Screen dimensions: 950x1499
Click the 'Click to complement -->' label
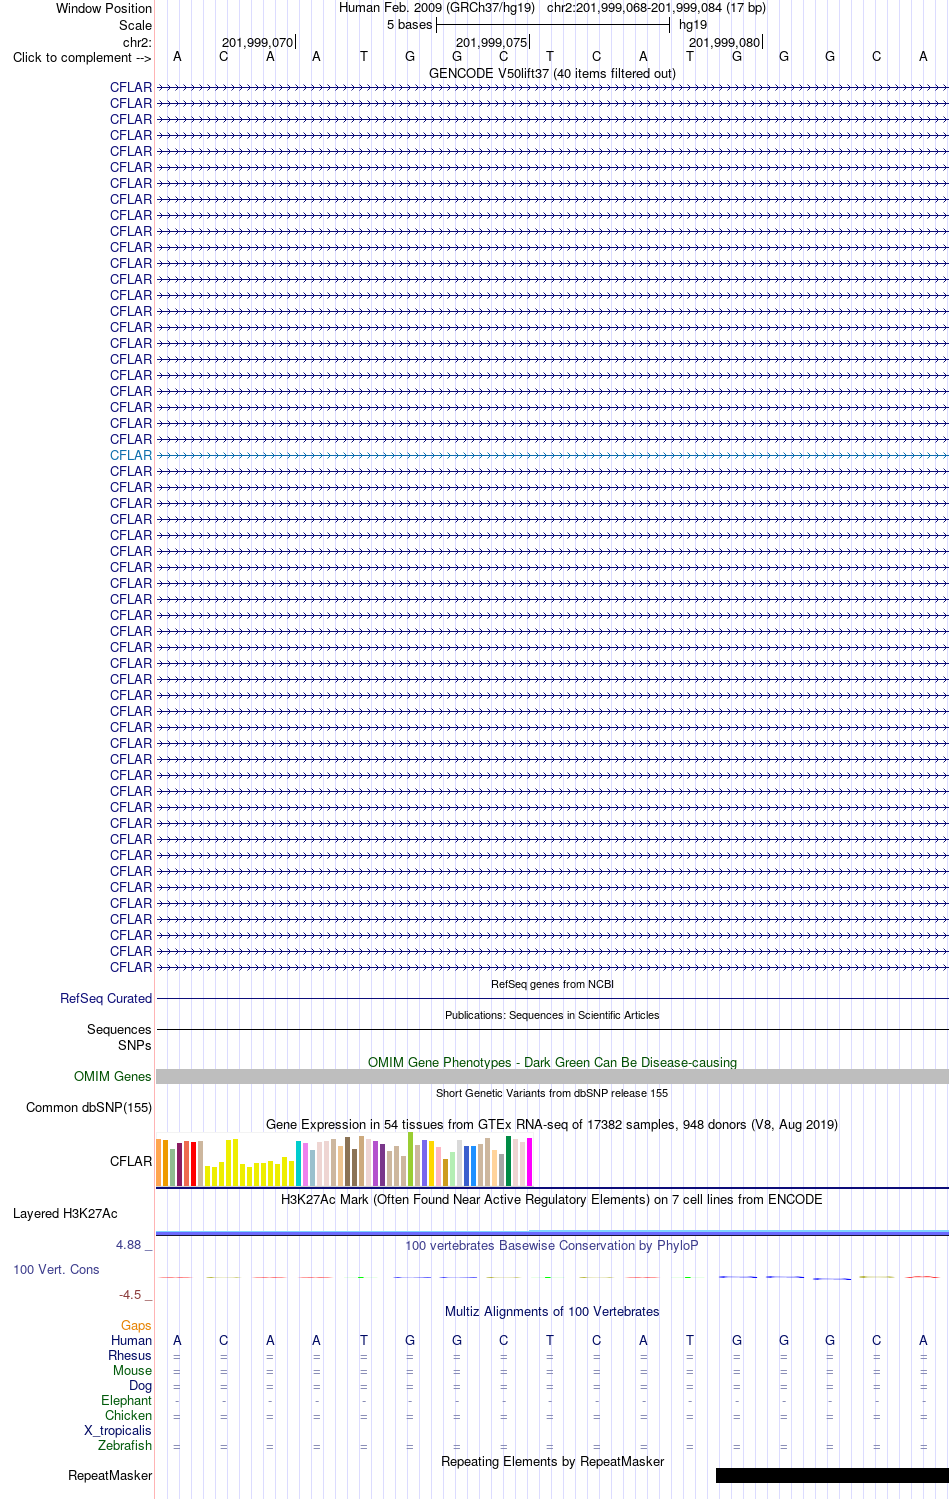[82, 57]
